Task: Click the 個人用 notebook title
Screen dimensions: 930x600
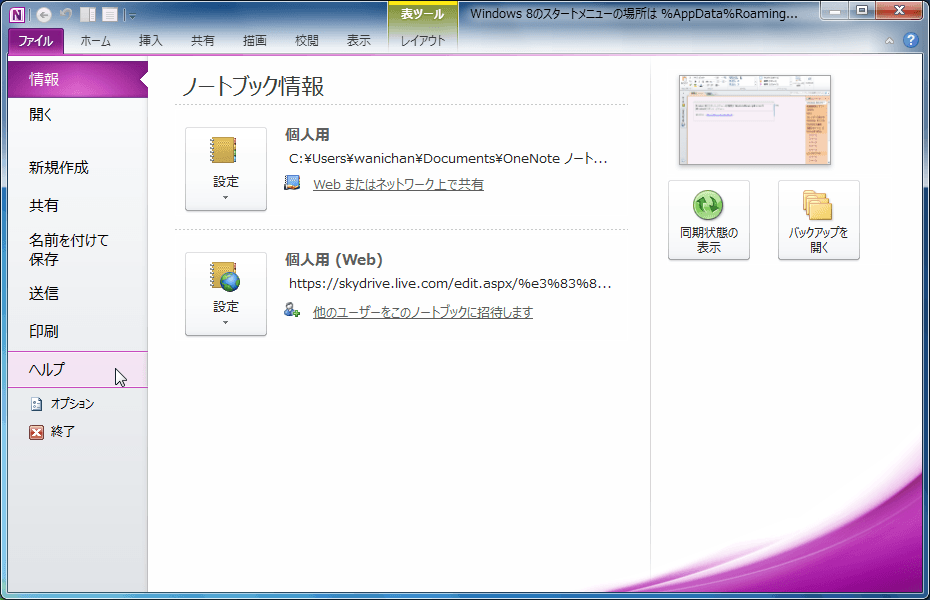Action: 307,135
